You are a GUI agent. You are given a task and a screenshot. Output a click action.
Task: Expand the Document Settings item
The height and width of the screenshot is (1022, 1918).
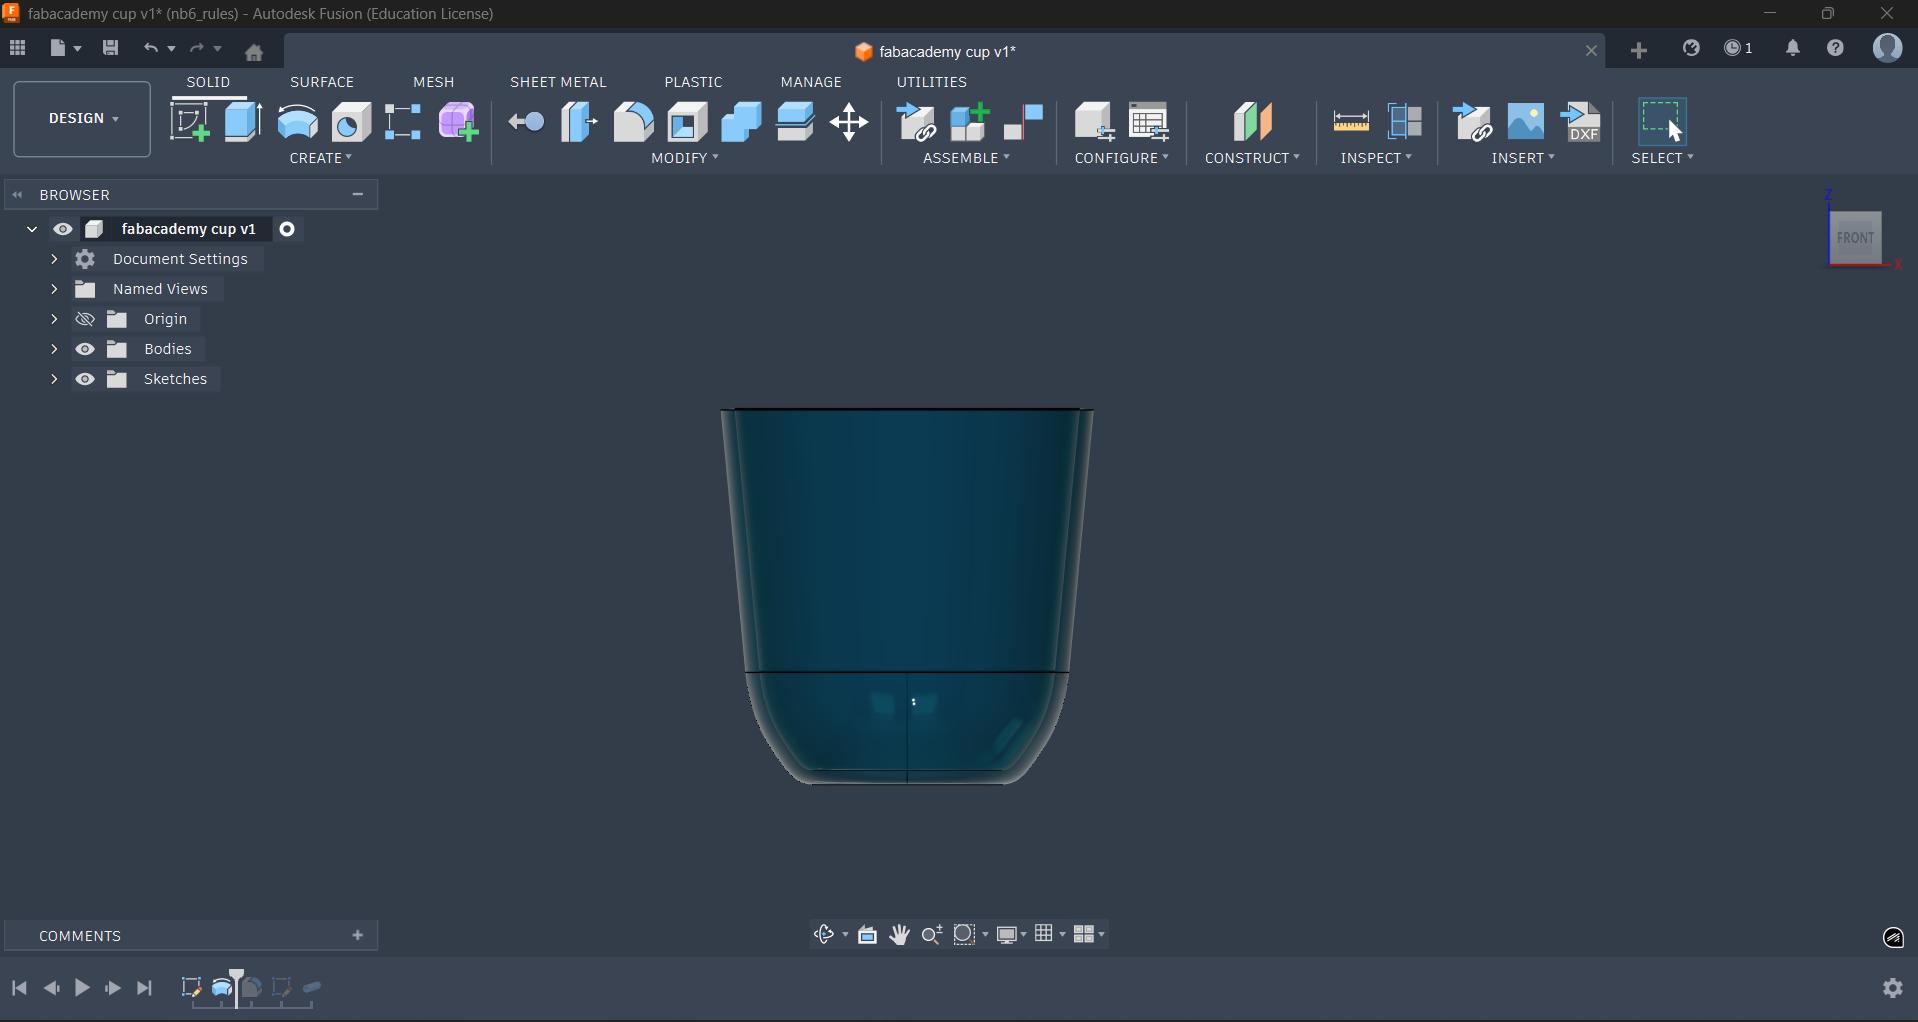click(54, 259)
